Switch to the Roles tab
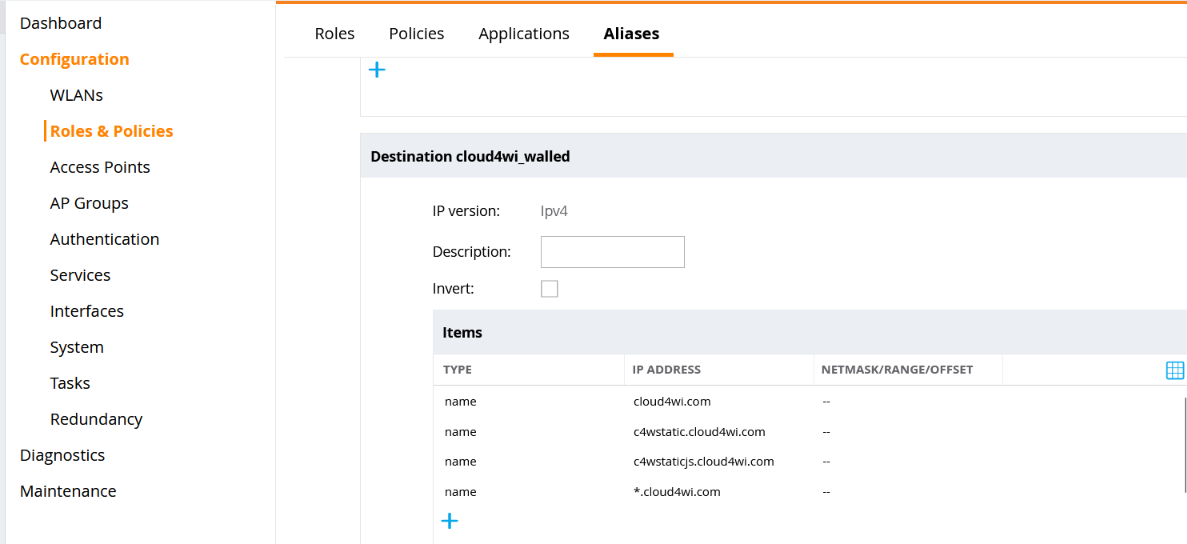 click(x=334, y=33)
